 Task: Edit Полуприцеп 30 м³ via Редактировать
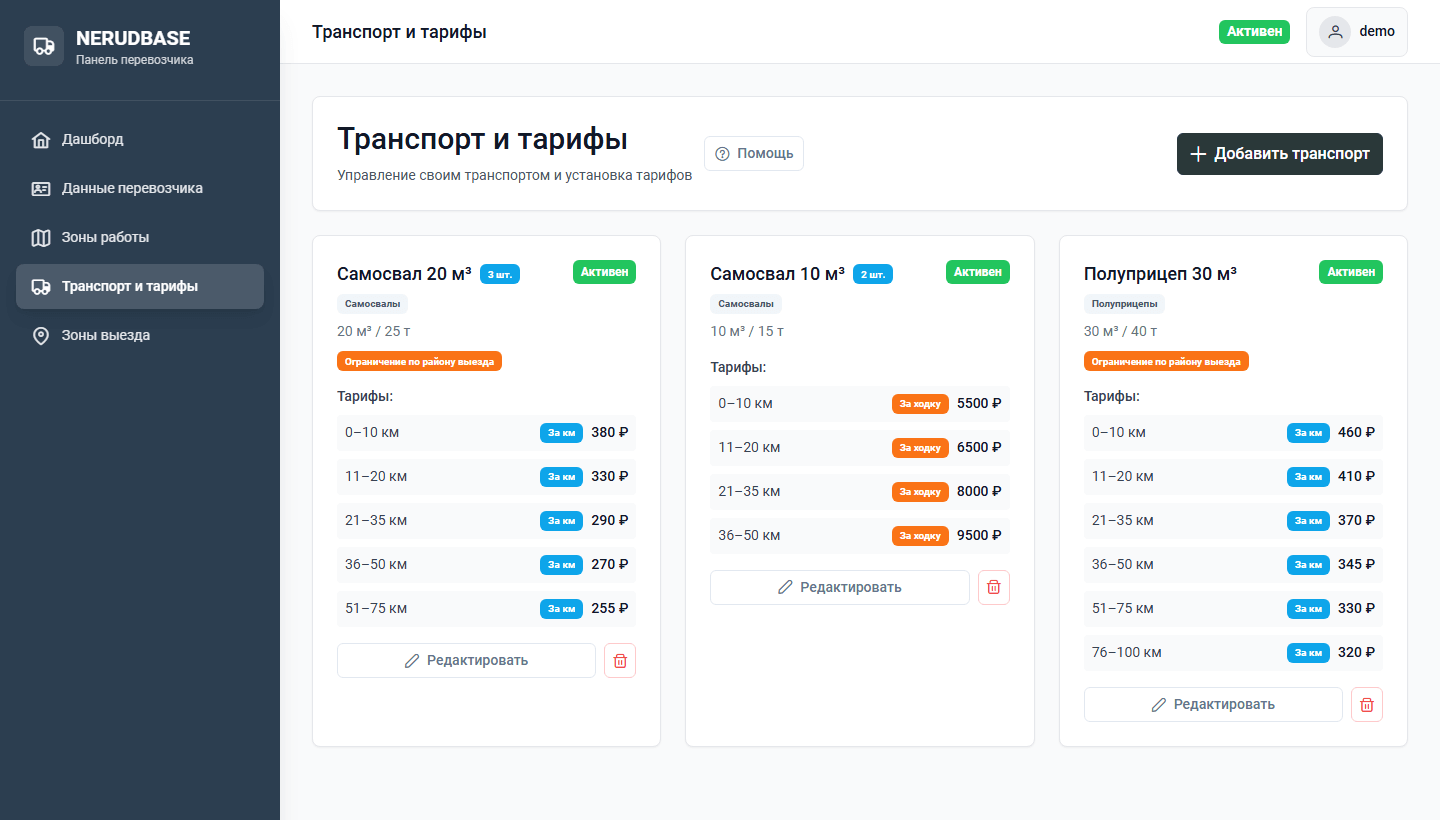pos(1213,705)
